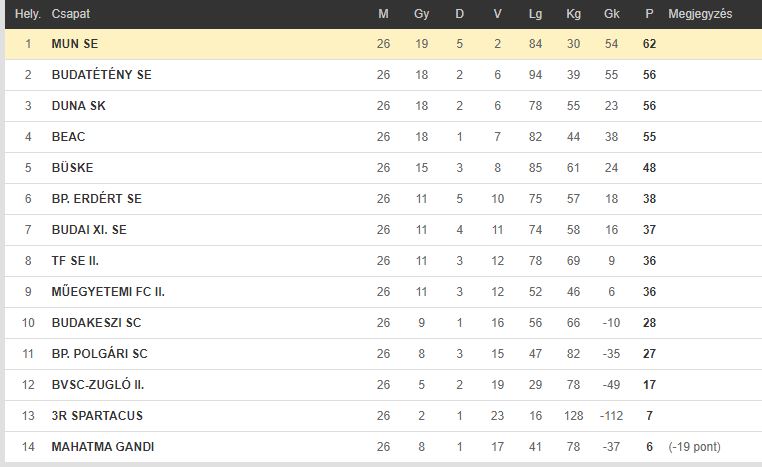
Task: Select the Megjegyzés column header
Action: pyautogui.click(x=700, y=14)
